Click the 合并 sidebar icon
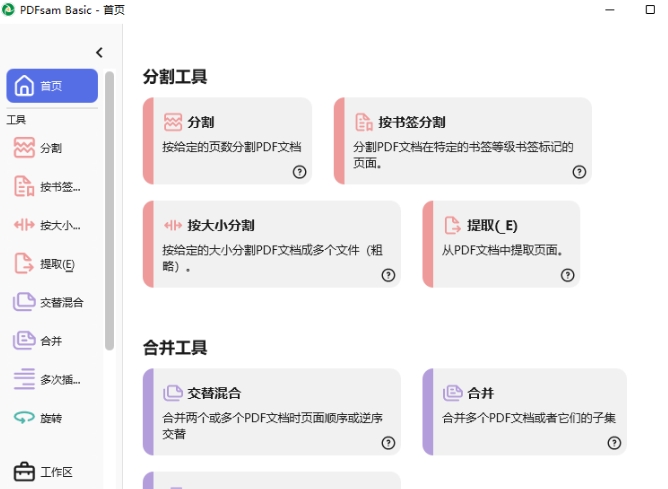 [x=24, y=340]
